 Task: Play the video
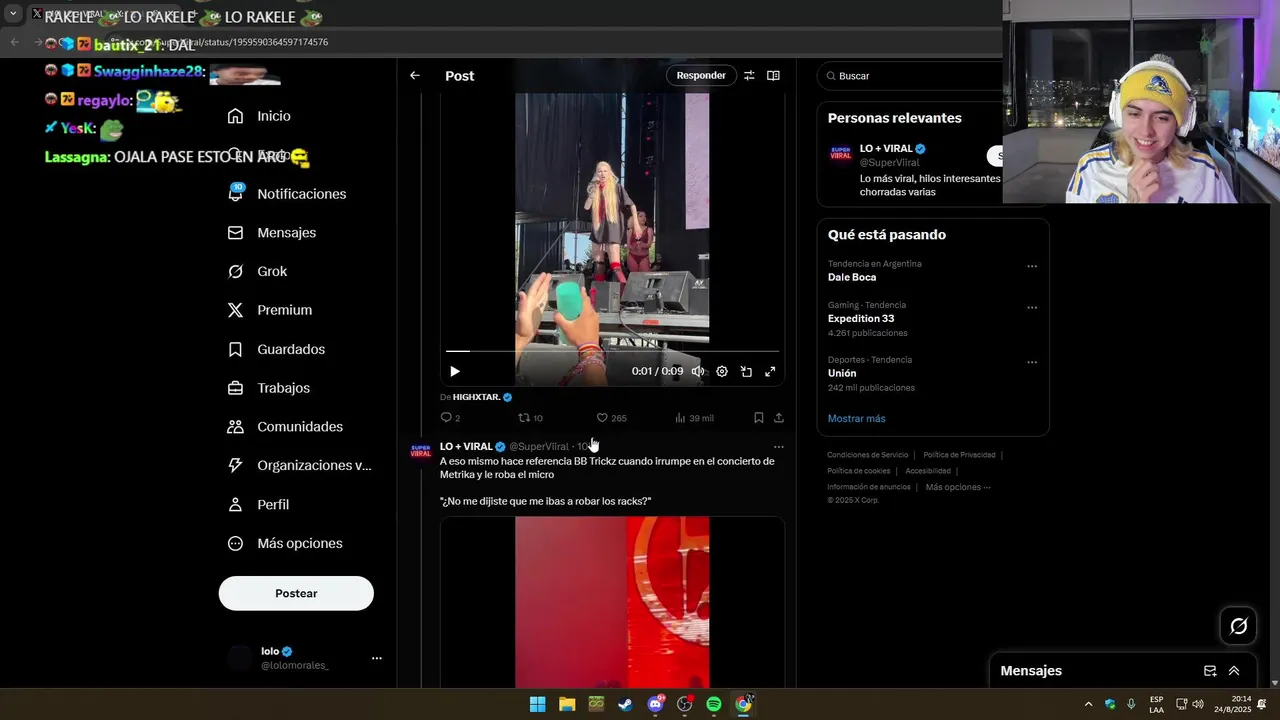click(x=455, y=372)
